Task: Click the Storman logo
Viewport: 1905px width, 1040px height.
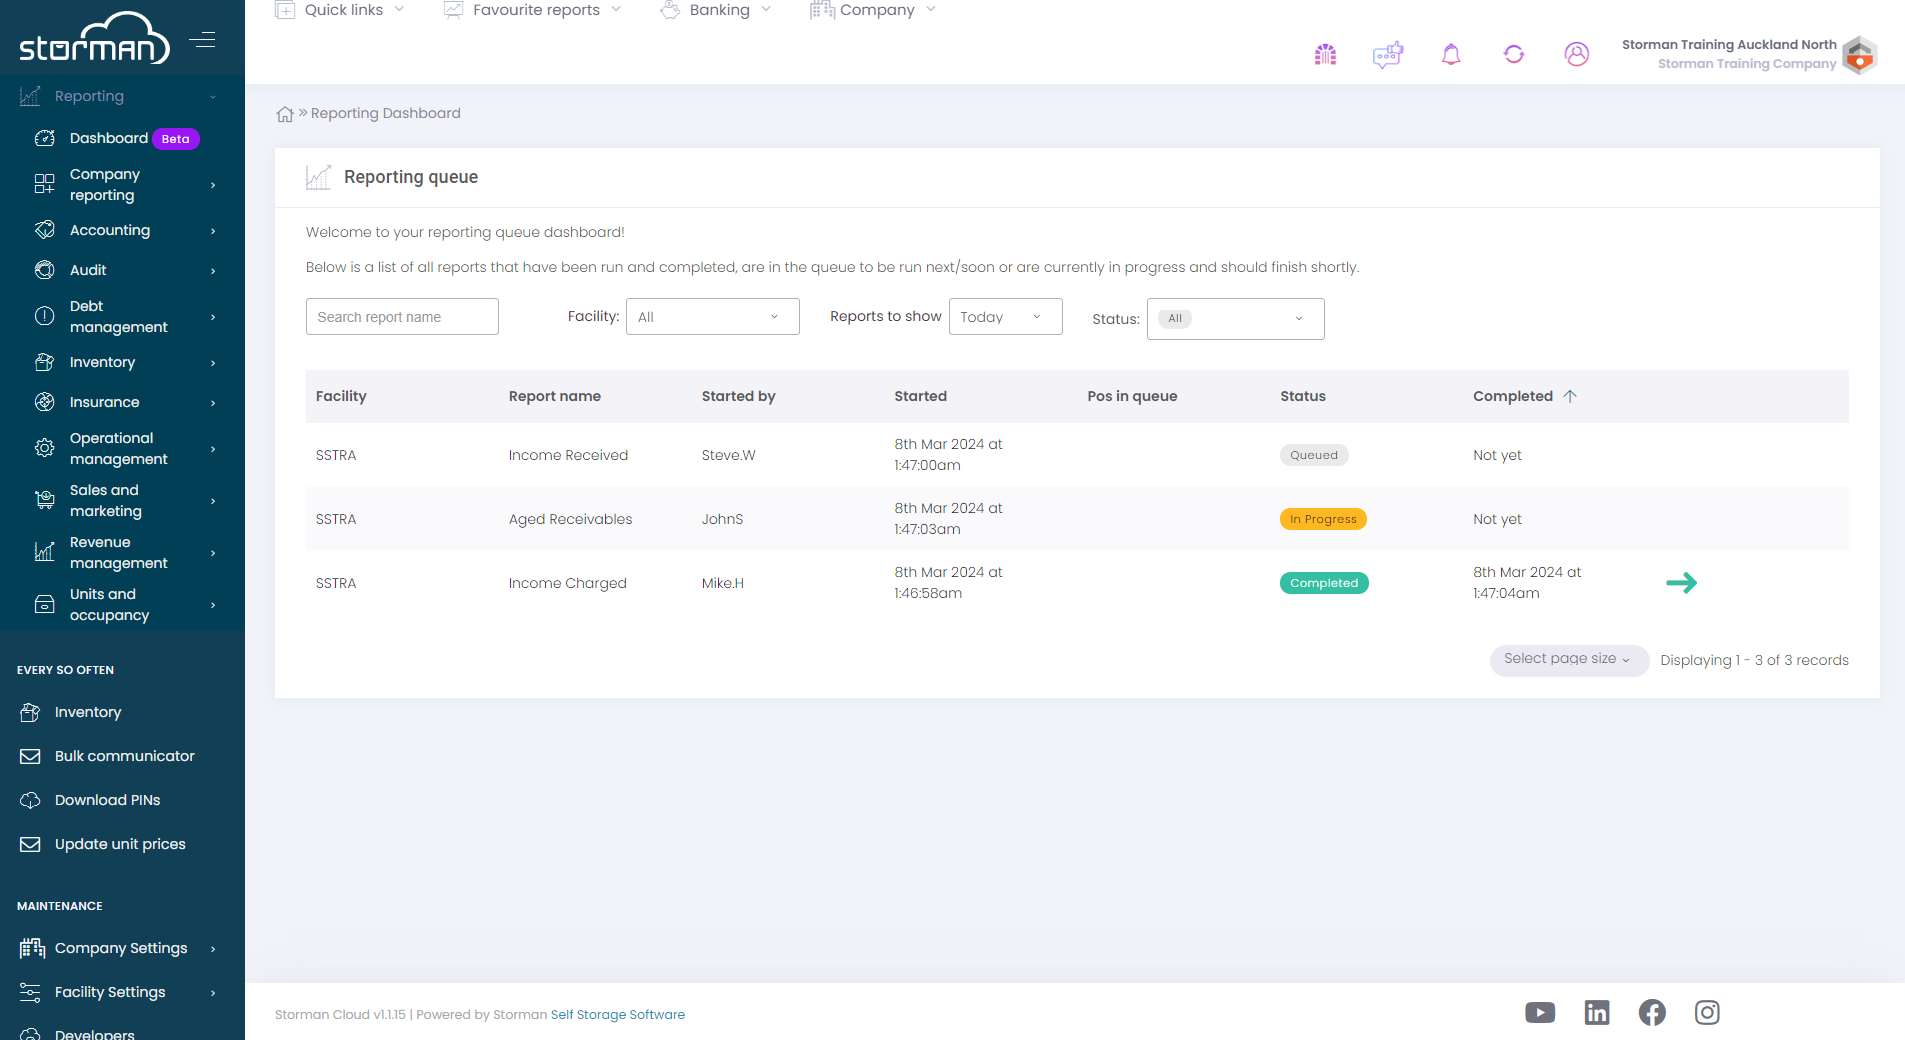Action: [x=95, y=38]
